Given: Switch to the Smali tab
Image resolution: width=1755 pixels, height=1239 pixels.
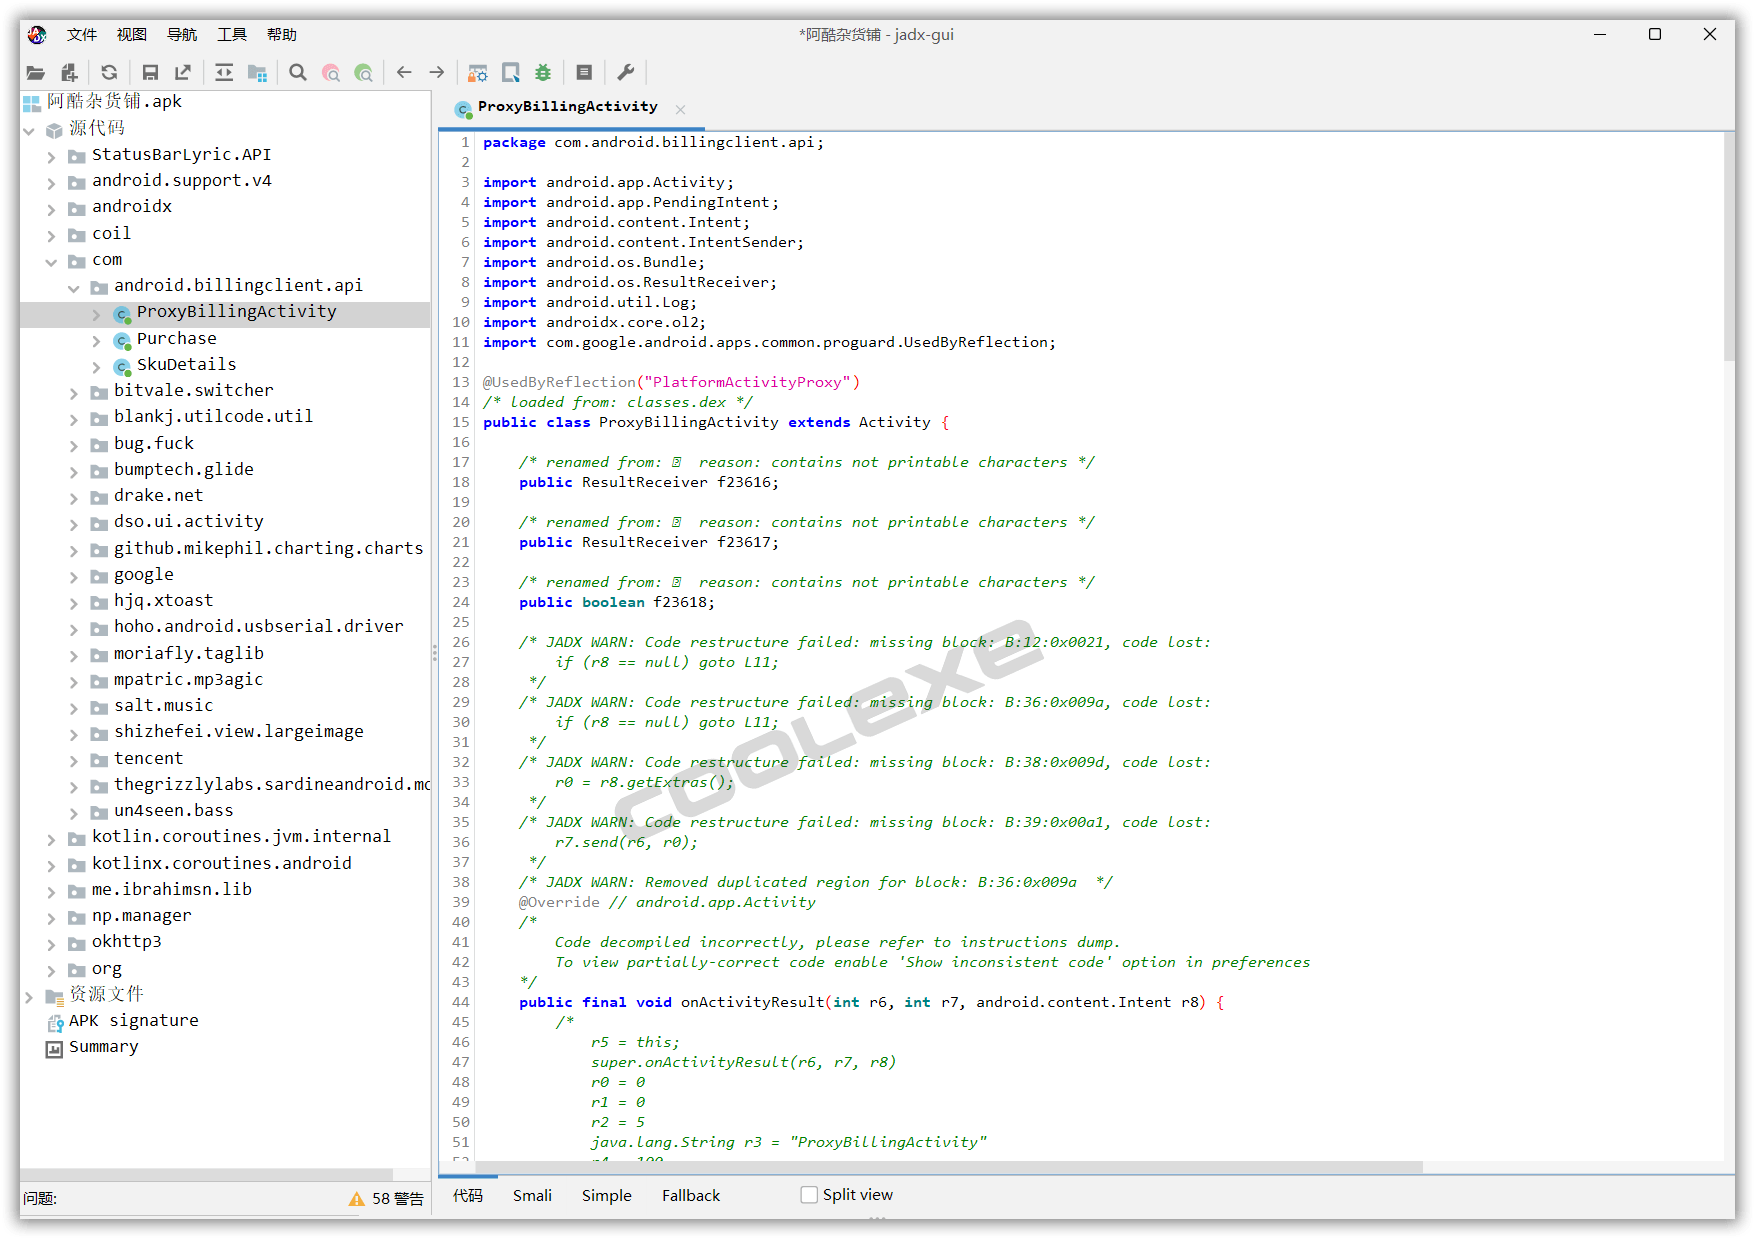Looking at the screenshot, I should pos(531,1195).
